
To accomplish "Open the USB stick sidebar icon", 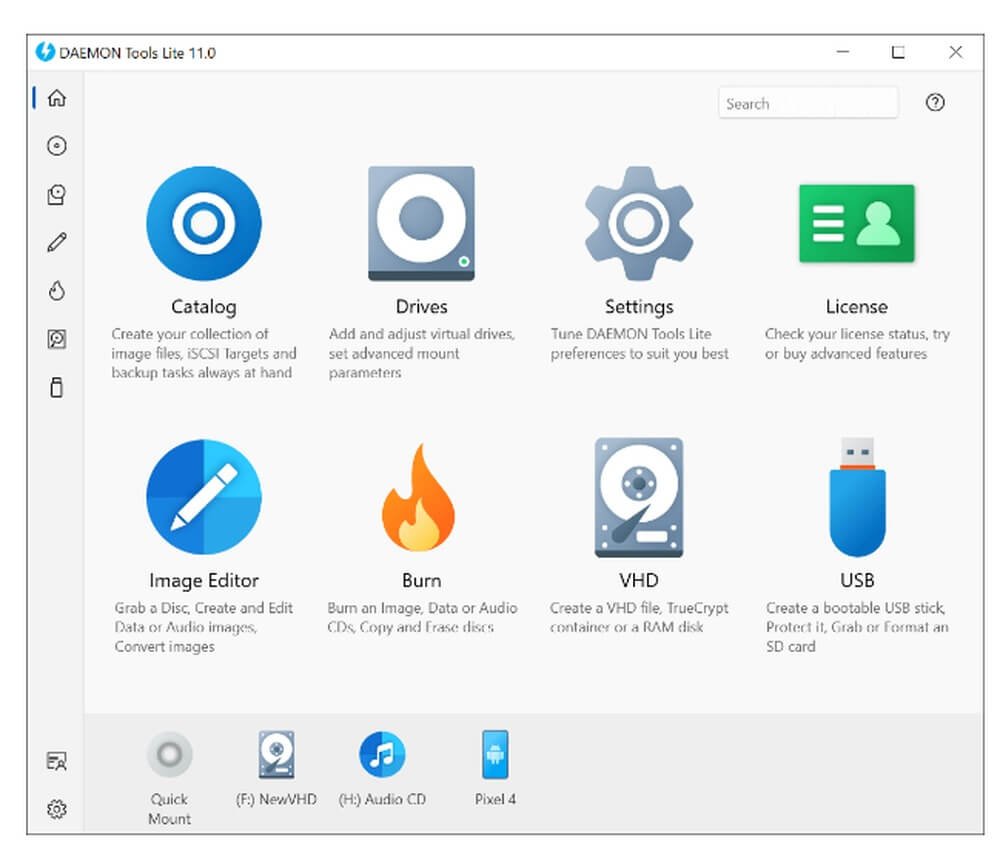I will pos(57,387).
